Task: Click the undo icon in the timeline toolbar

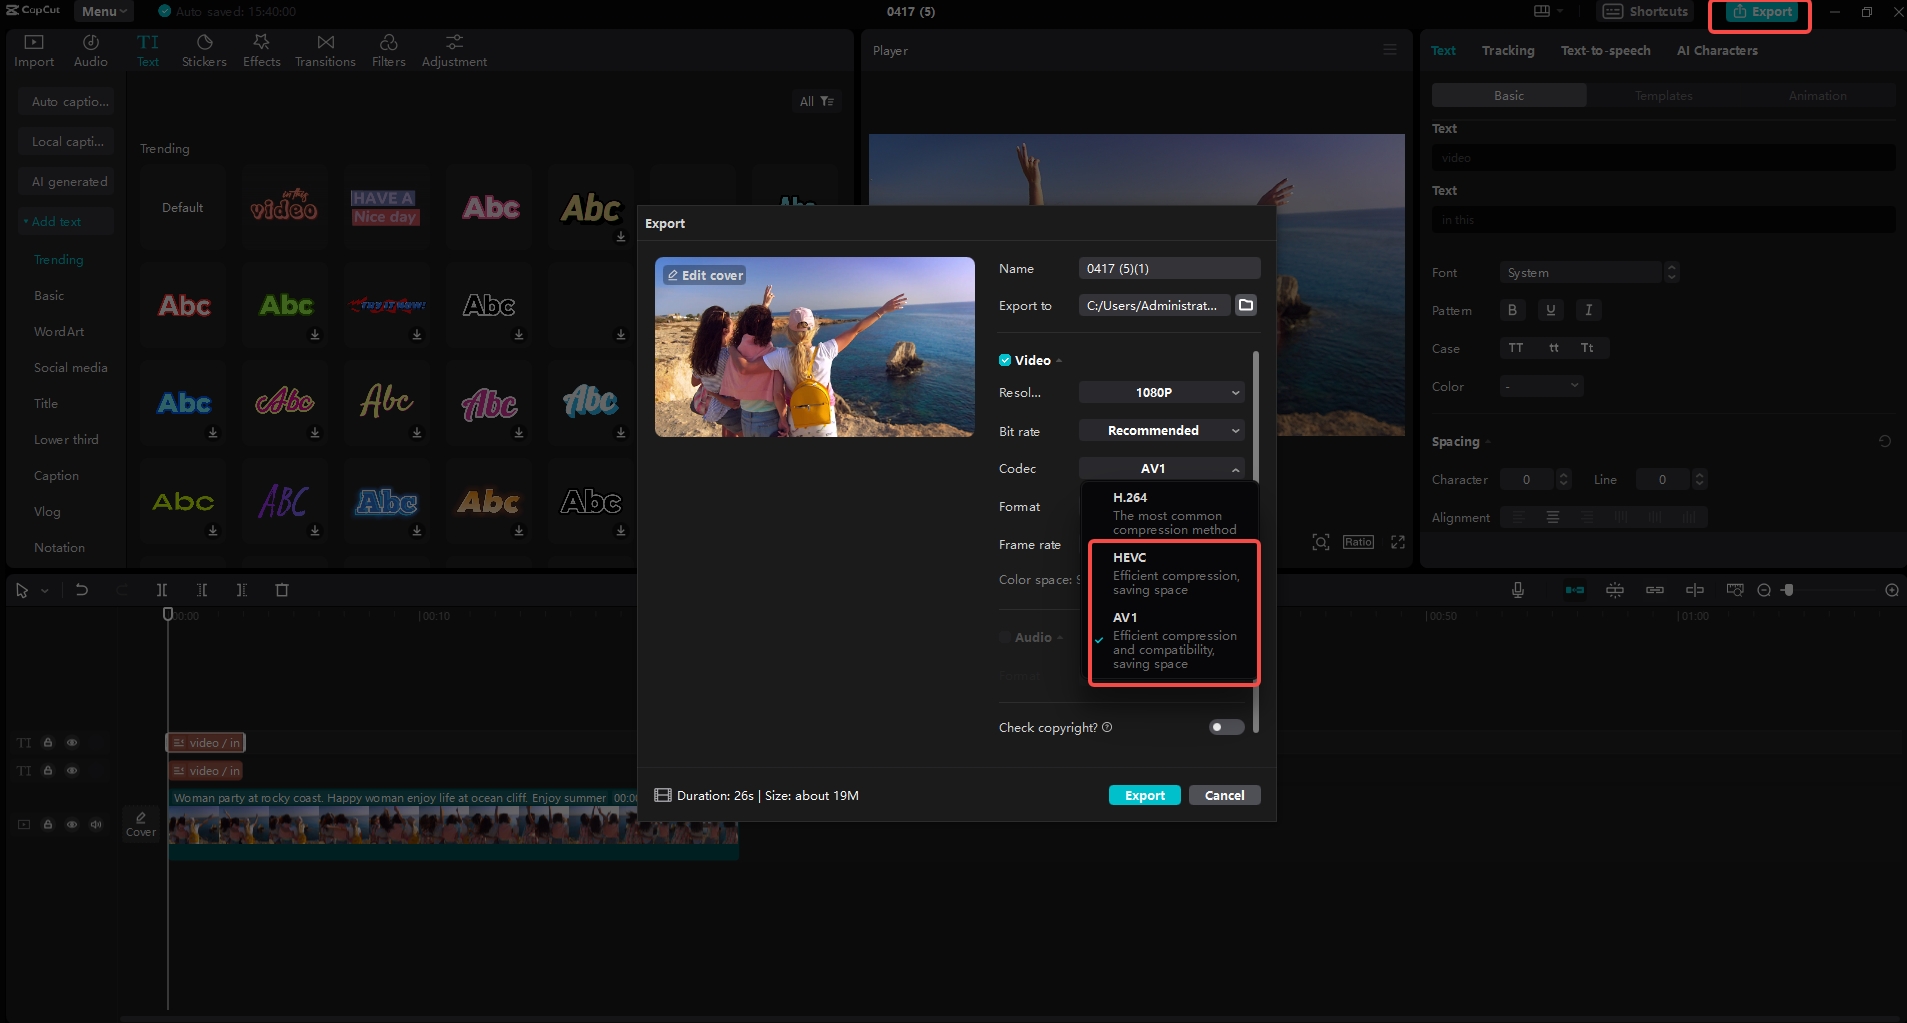Action: (82, 590)
